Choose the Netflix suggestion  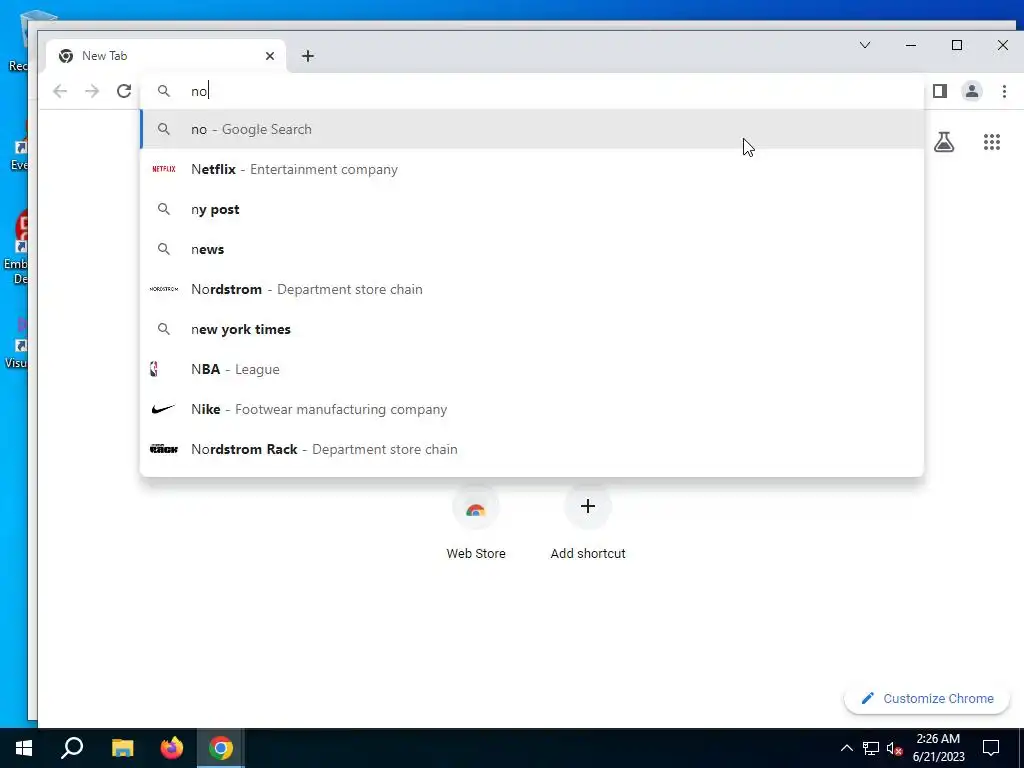532,169
